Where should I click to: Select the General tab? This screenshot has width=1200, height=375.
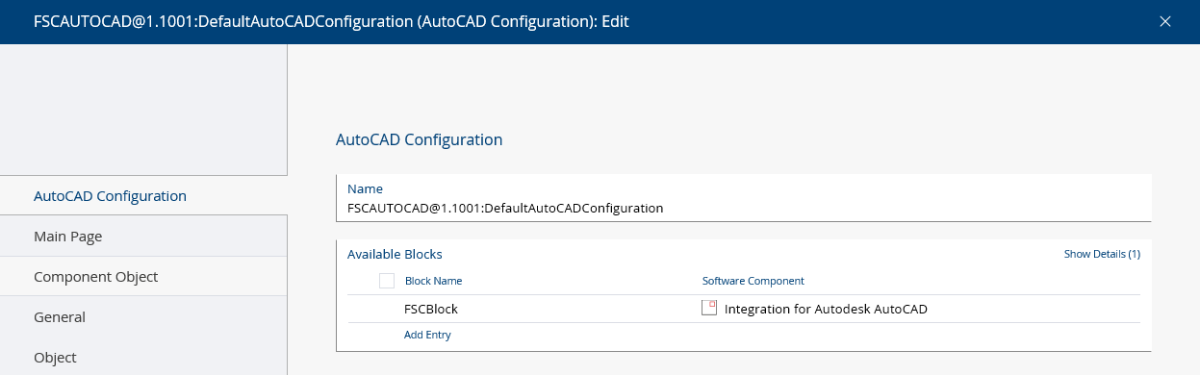tap(143, 317)
